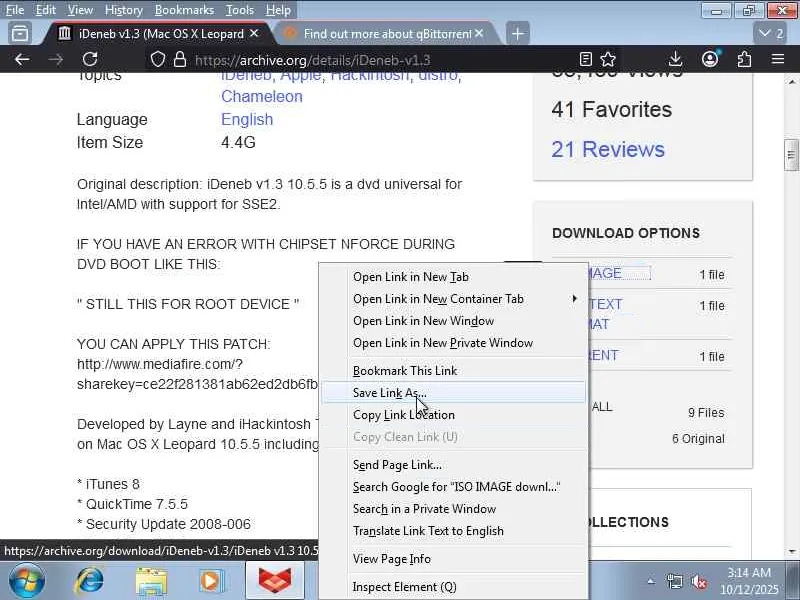This screenshot has height=600, width=800.
Task: Toggle reader view icon in address bar
Action: coord(586,60)
